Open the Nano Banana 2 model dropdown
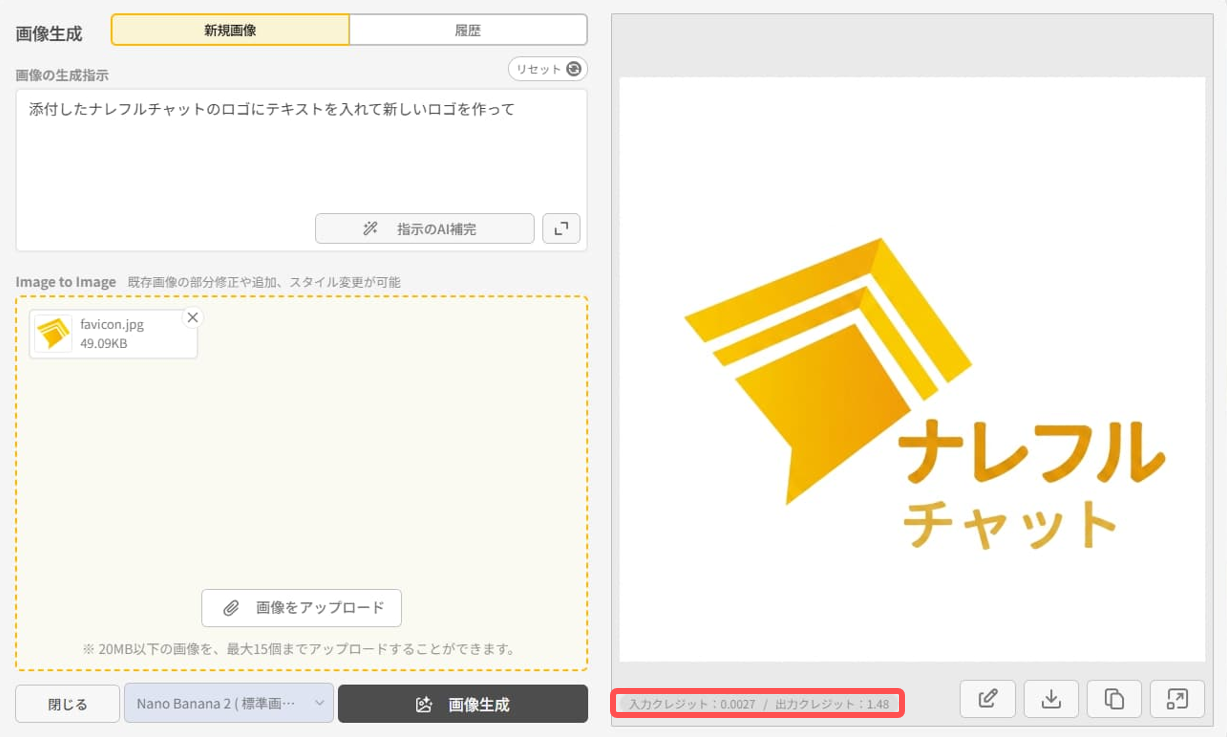 point(229,704)
